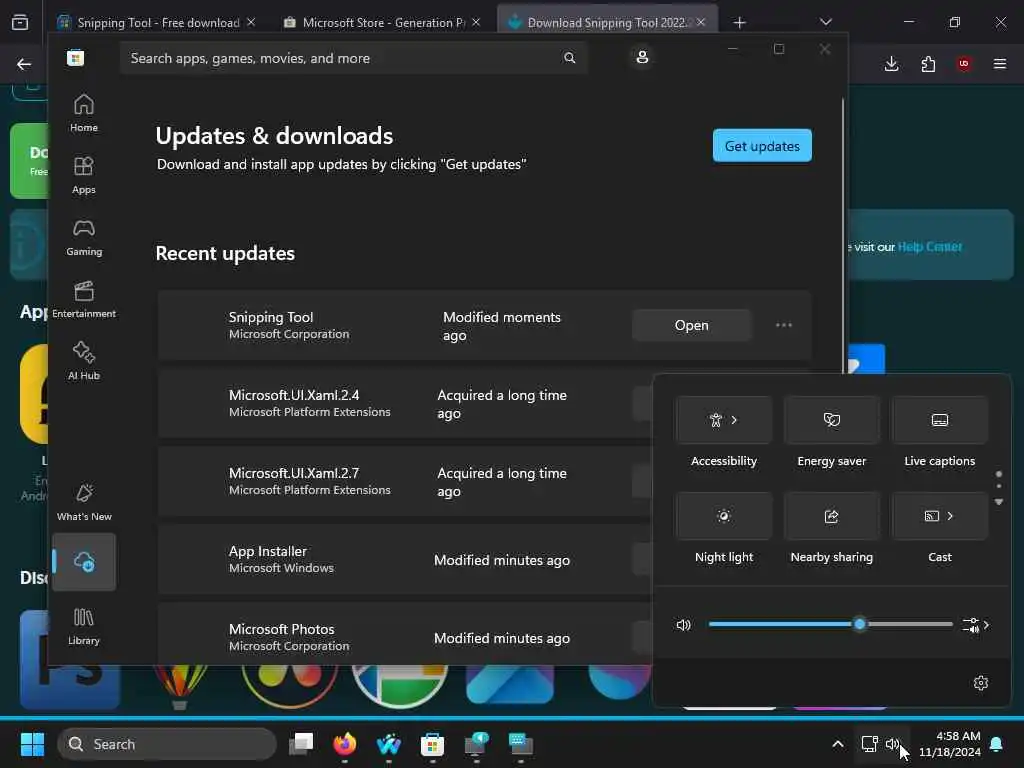Open Home in Microsoft Store sidebar
The height and width of the screenshot is (768, 1024).
tap(84, 114)
